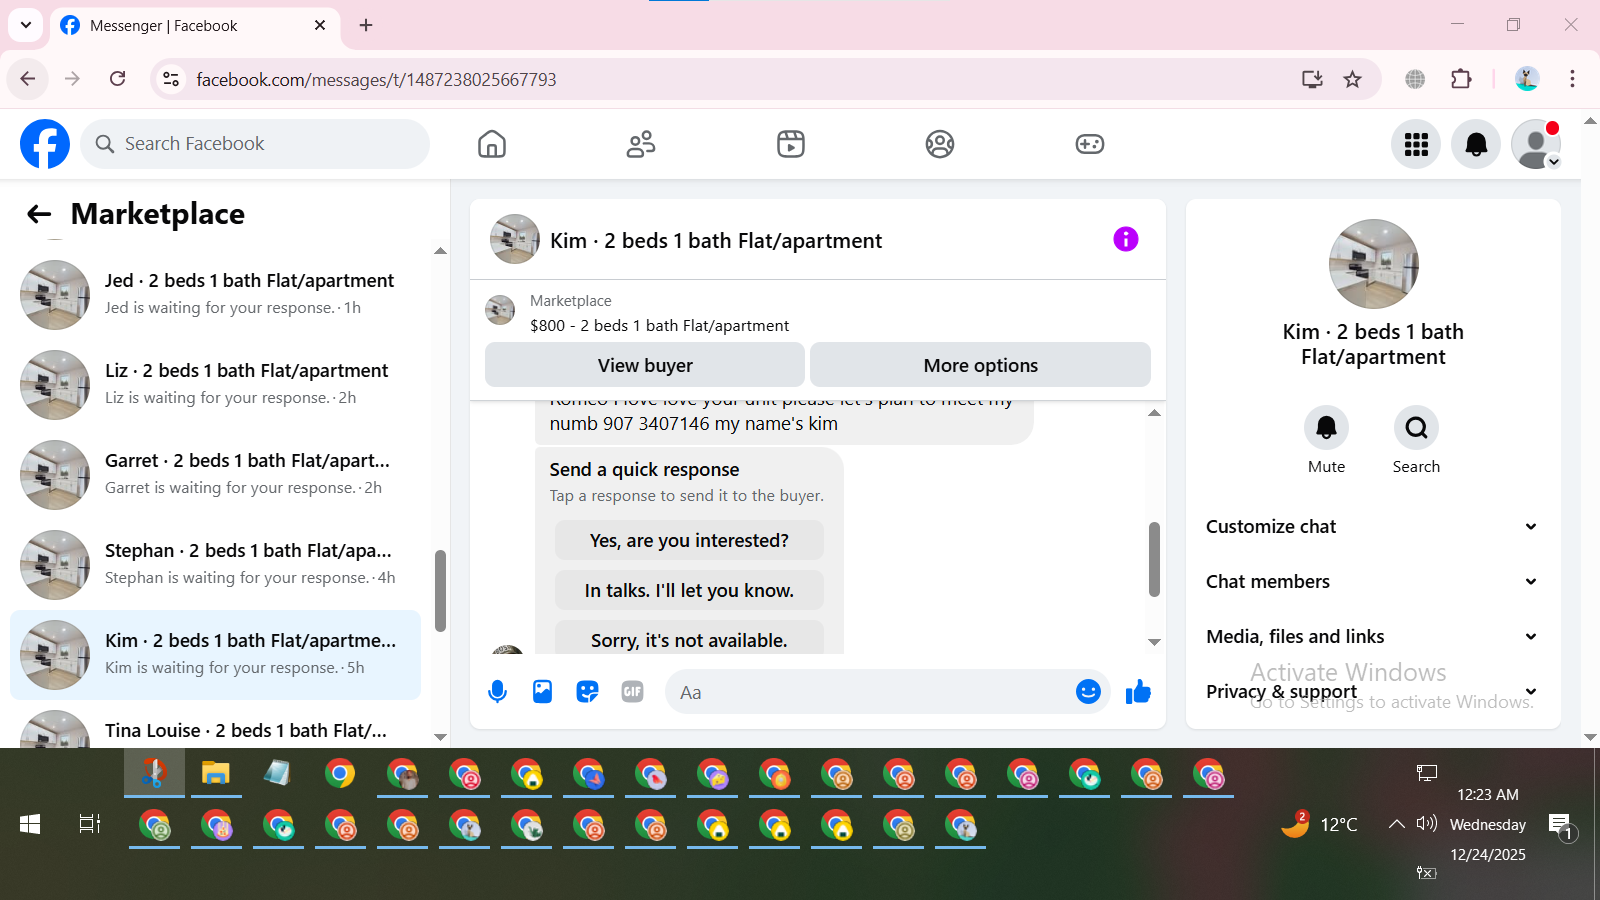Viewport: 1600px width, 900px height.
Task: Open the Facebook menu grid icon
Action: (x=1416, y=144)
